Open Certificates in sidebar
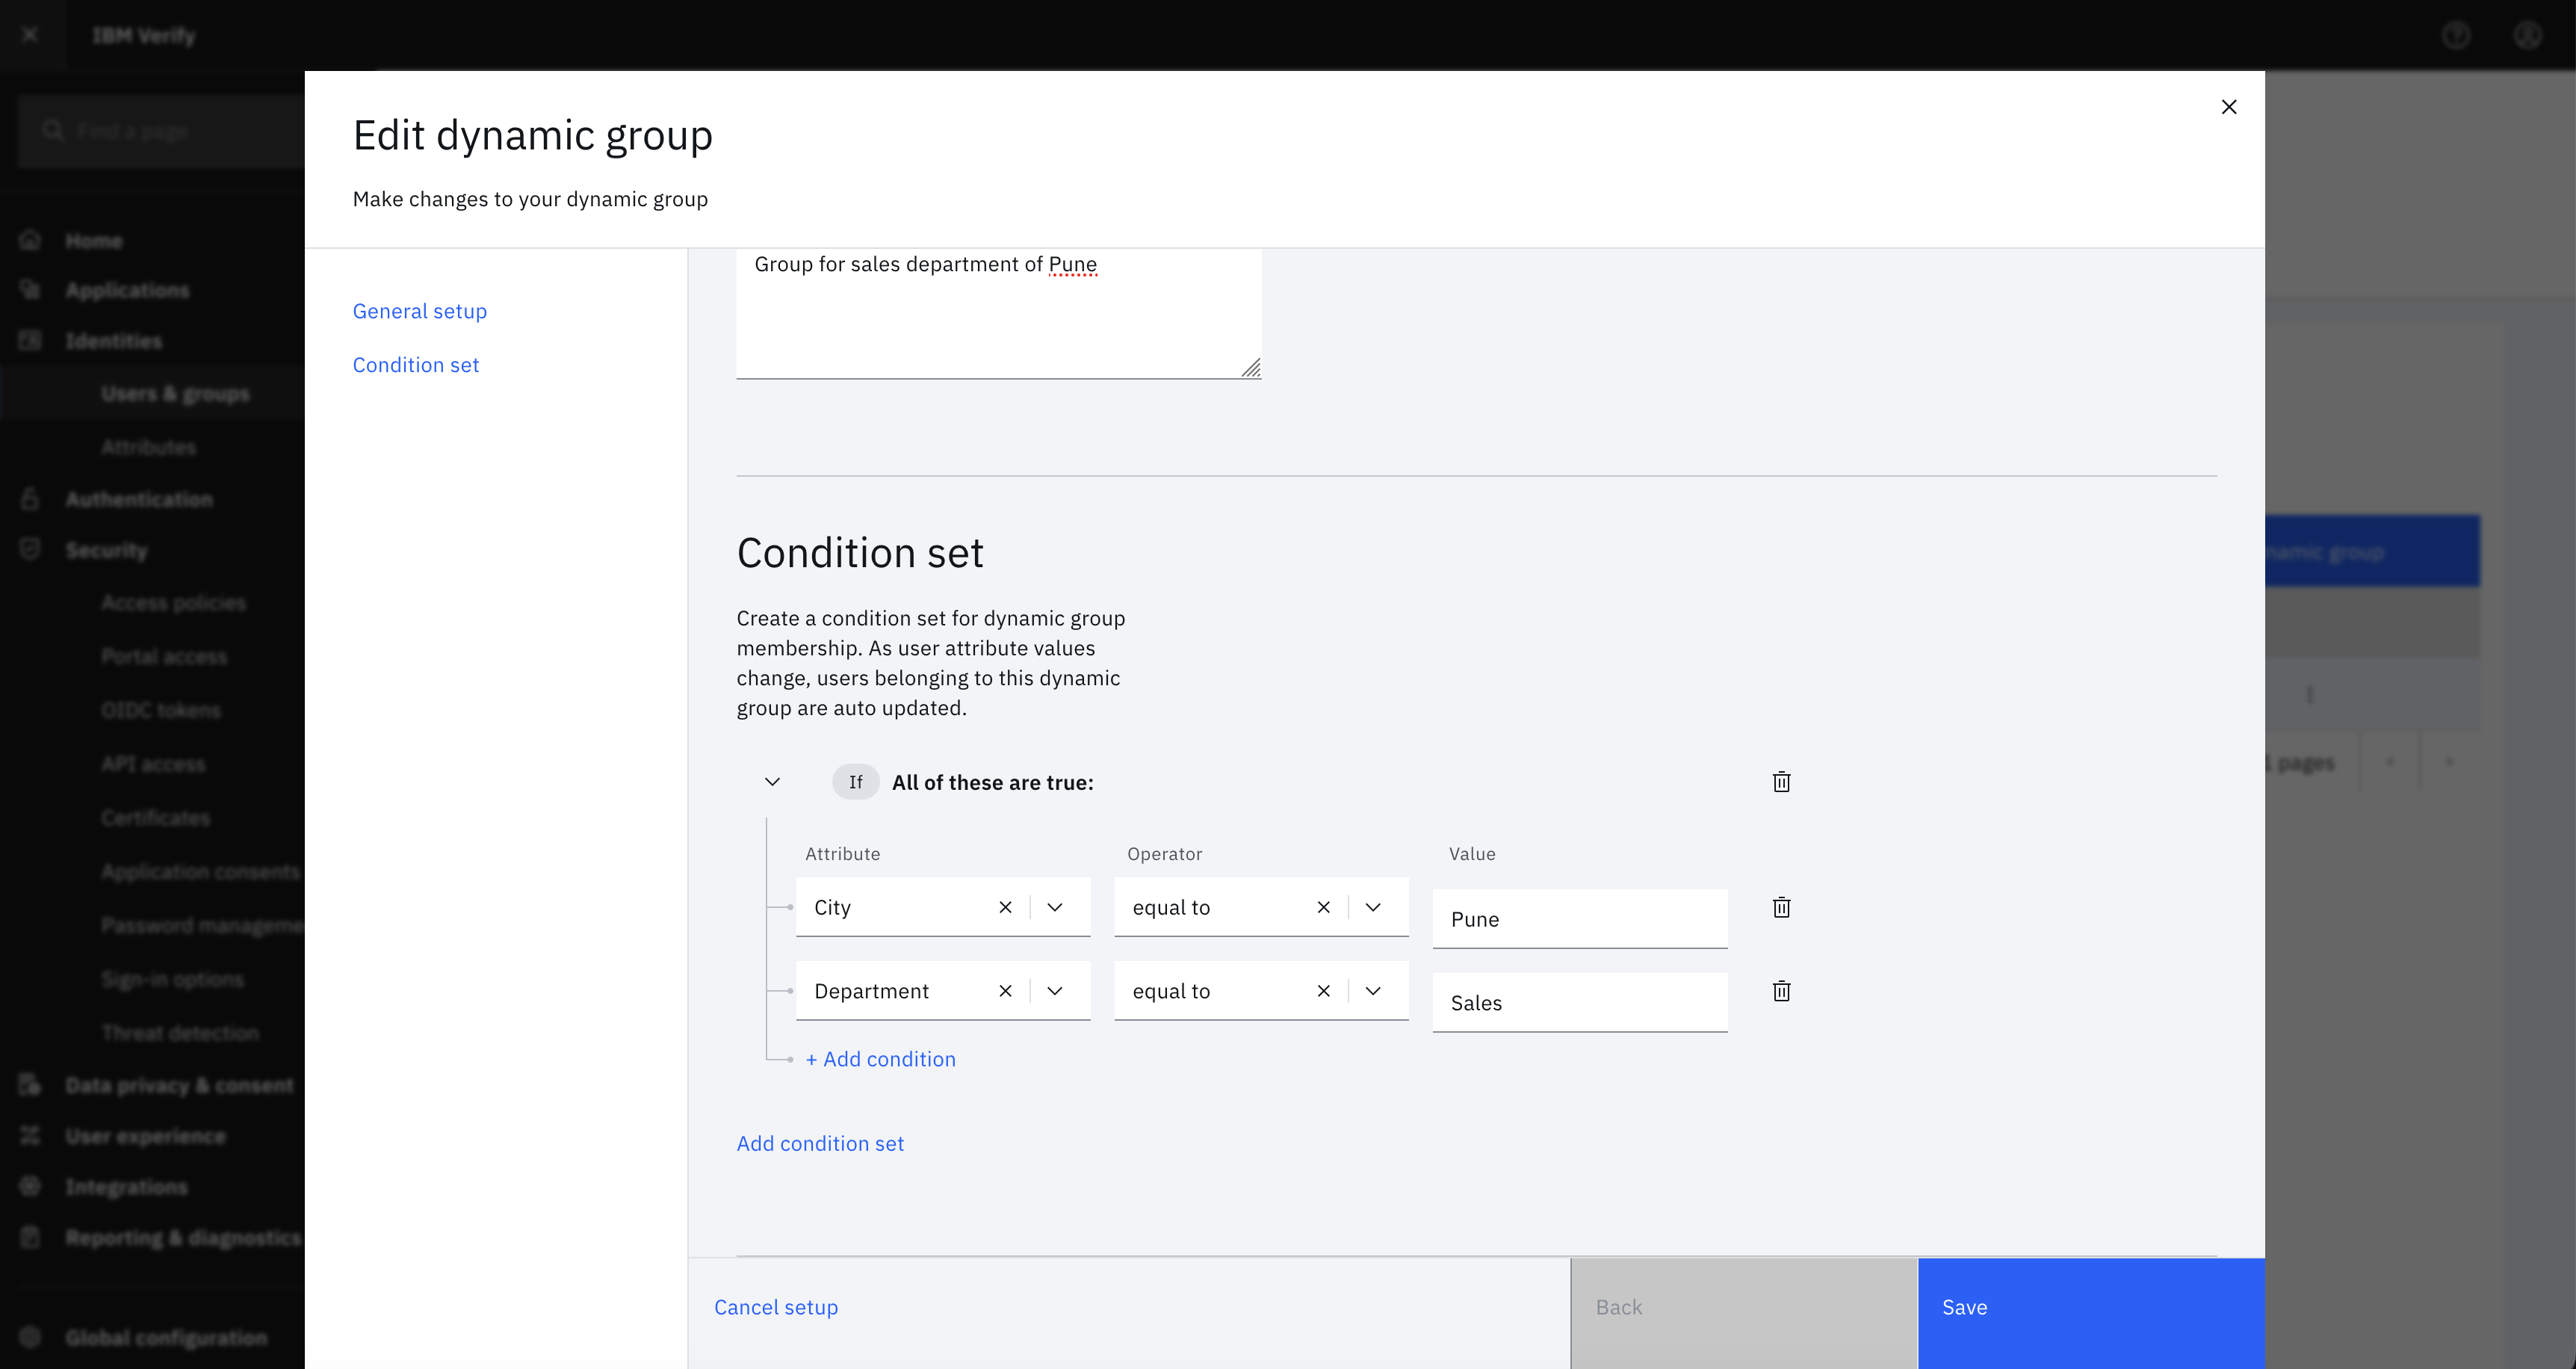Screen dimensions: 2576x1369 click(x=156, y=818)
